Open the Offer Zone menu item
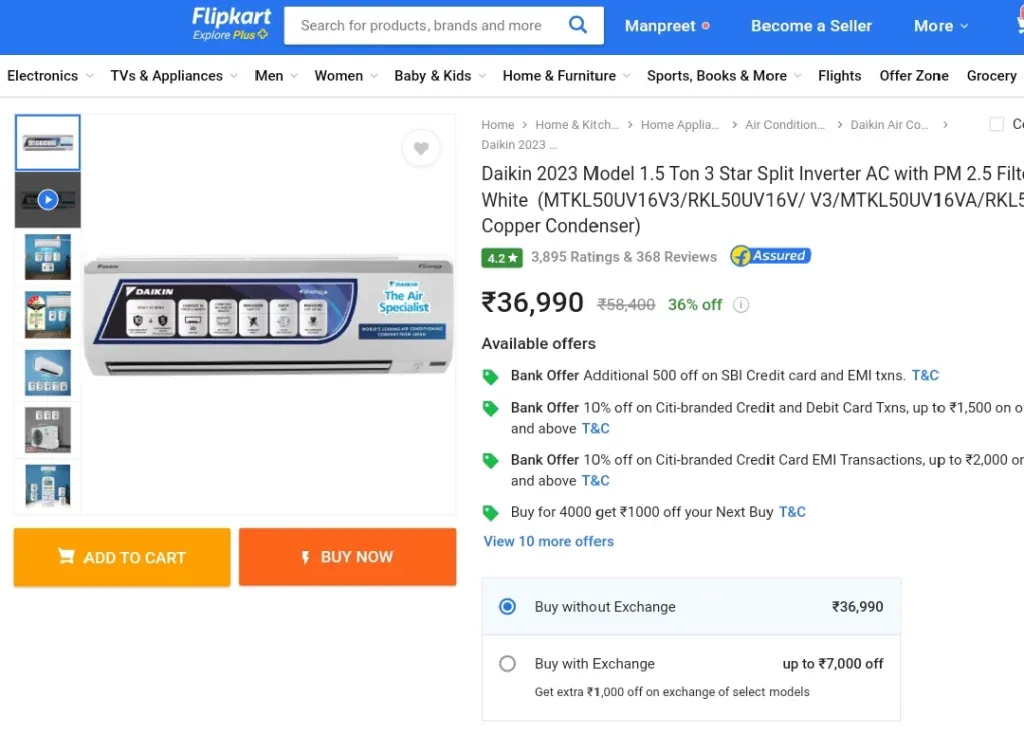This screenshot has width=1024, height=753. [x=914, y=76]
